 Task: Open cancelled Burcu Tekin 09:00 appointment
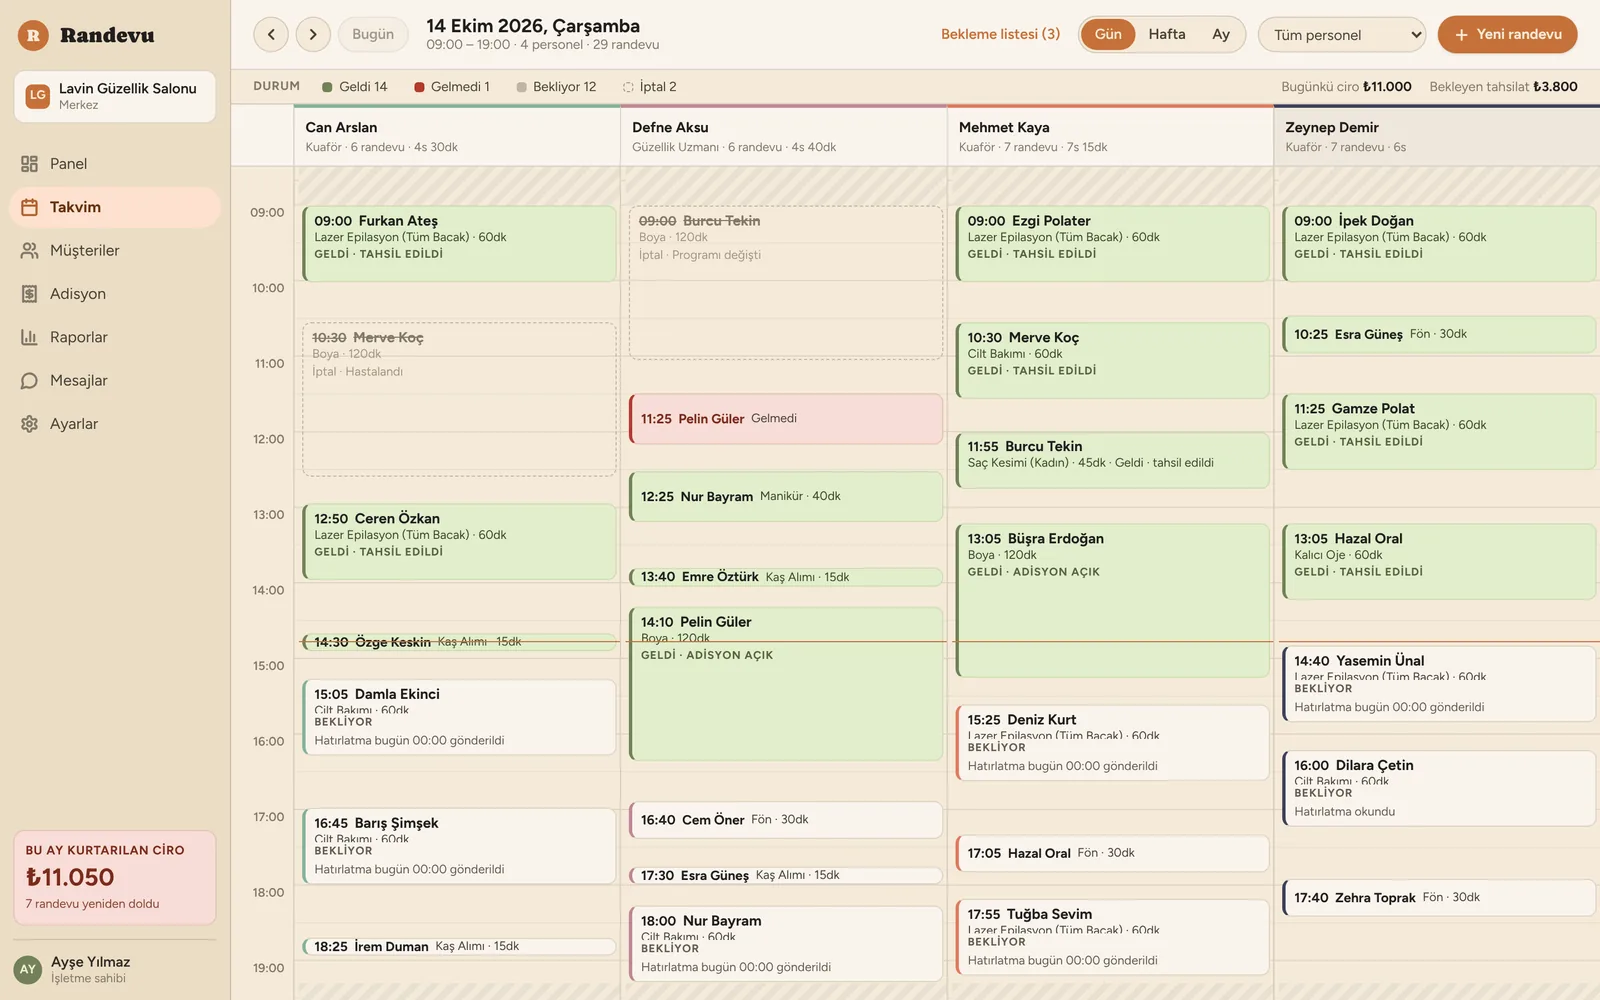point(785,282)
